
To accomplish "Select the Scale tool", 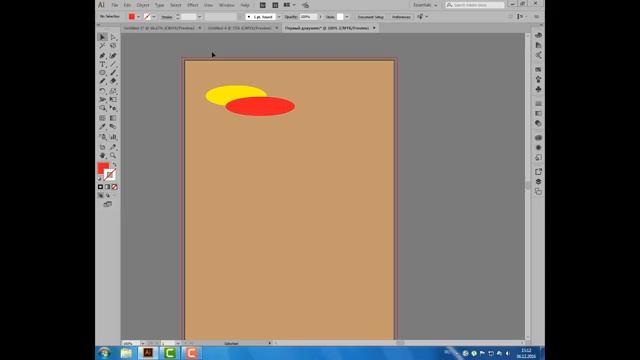I will pyautogui.click(x=113, y=90).
